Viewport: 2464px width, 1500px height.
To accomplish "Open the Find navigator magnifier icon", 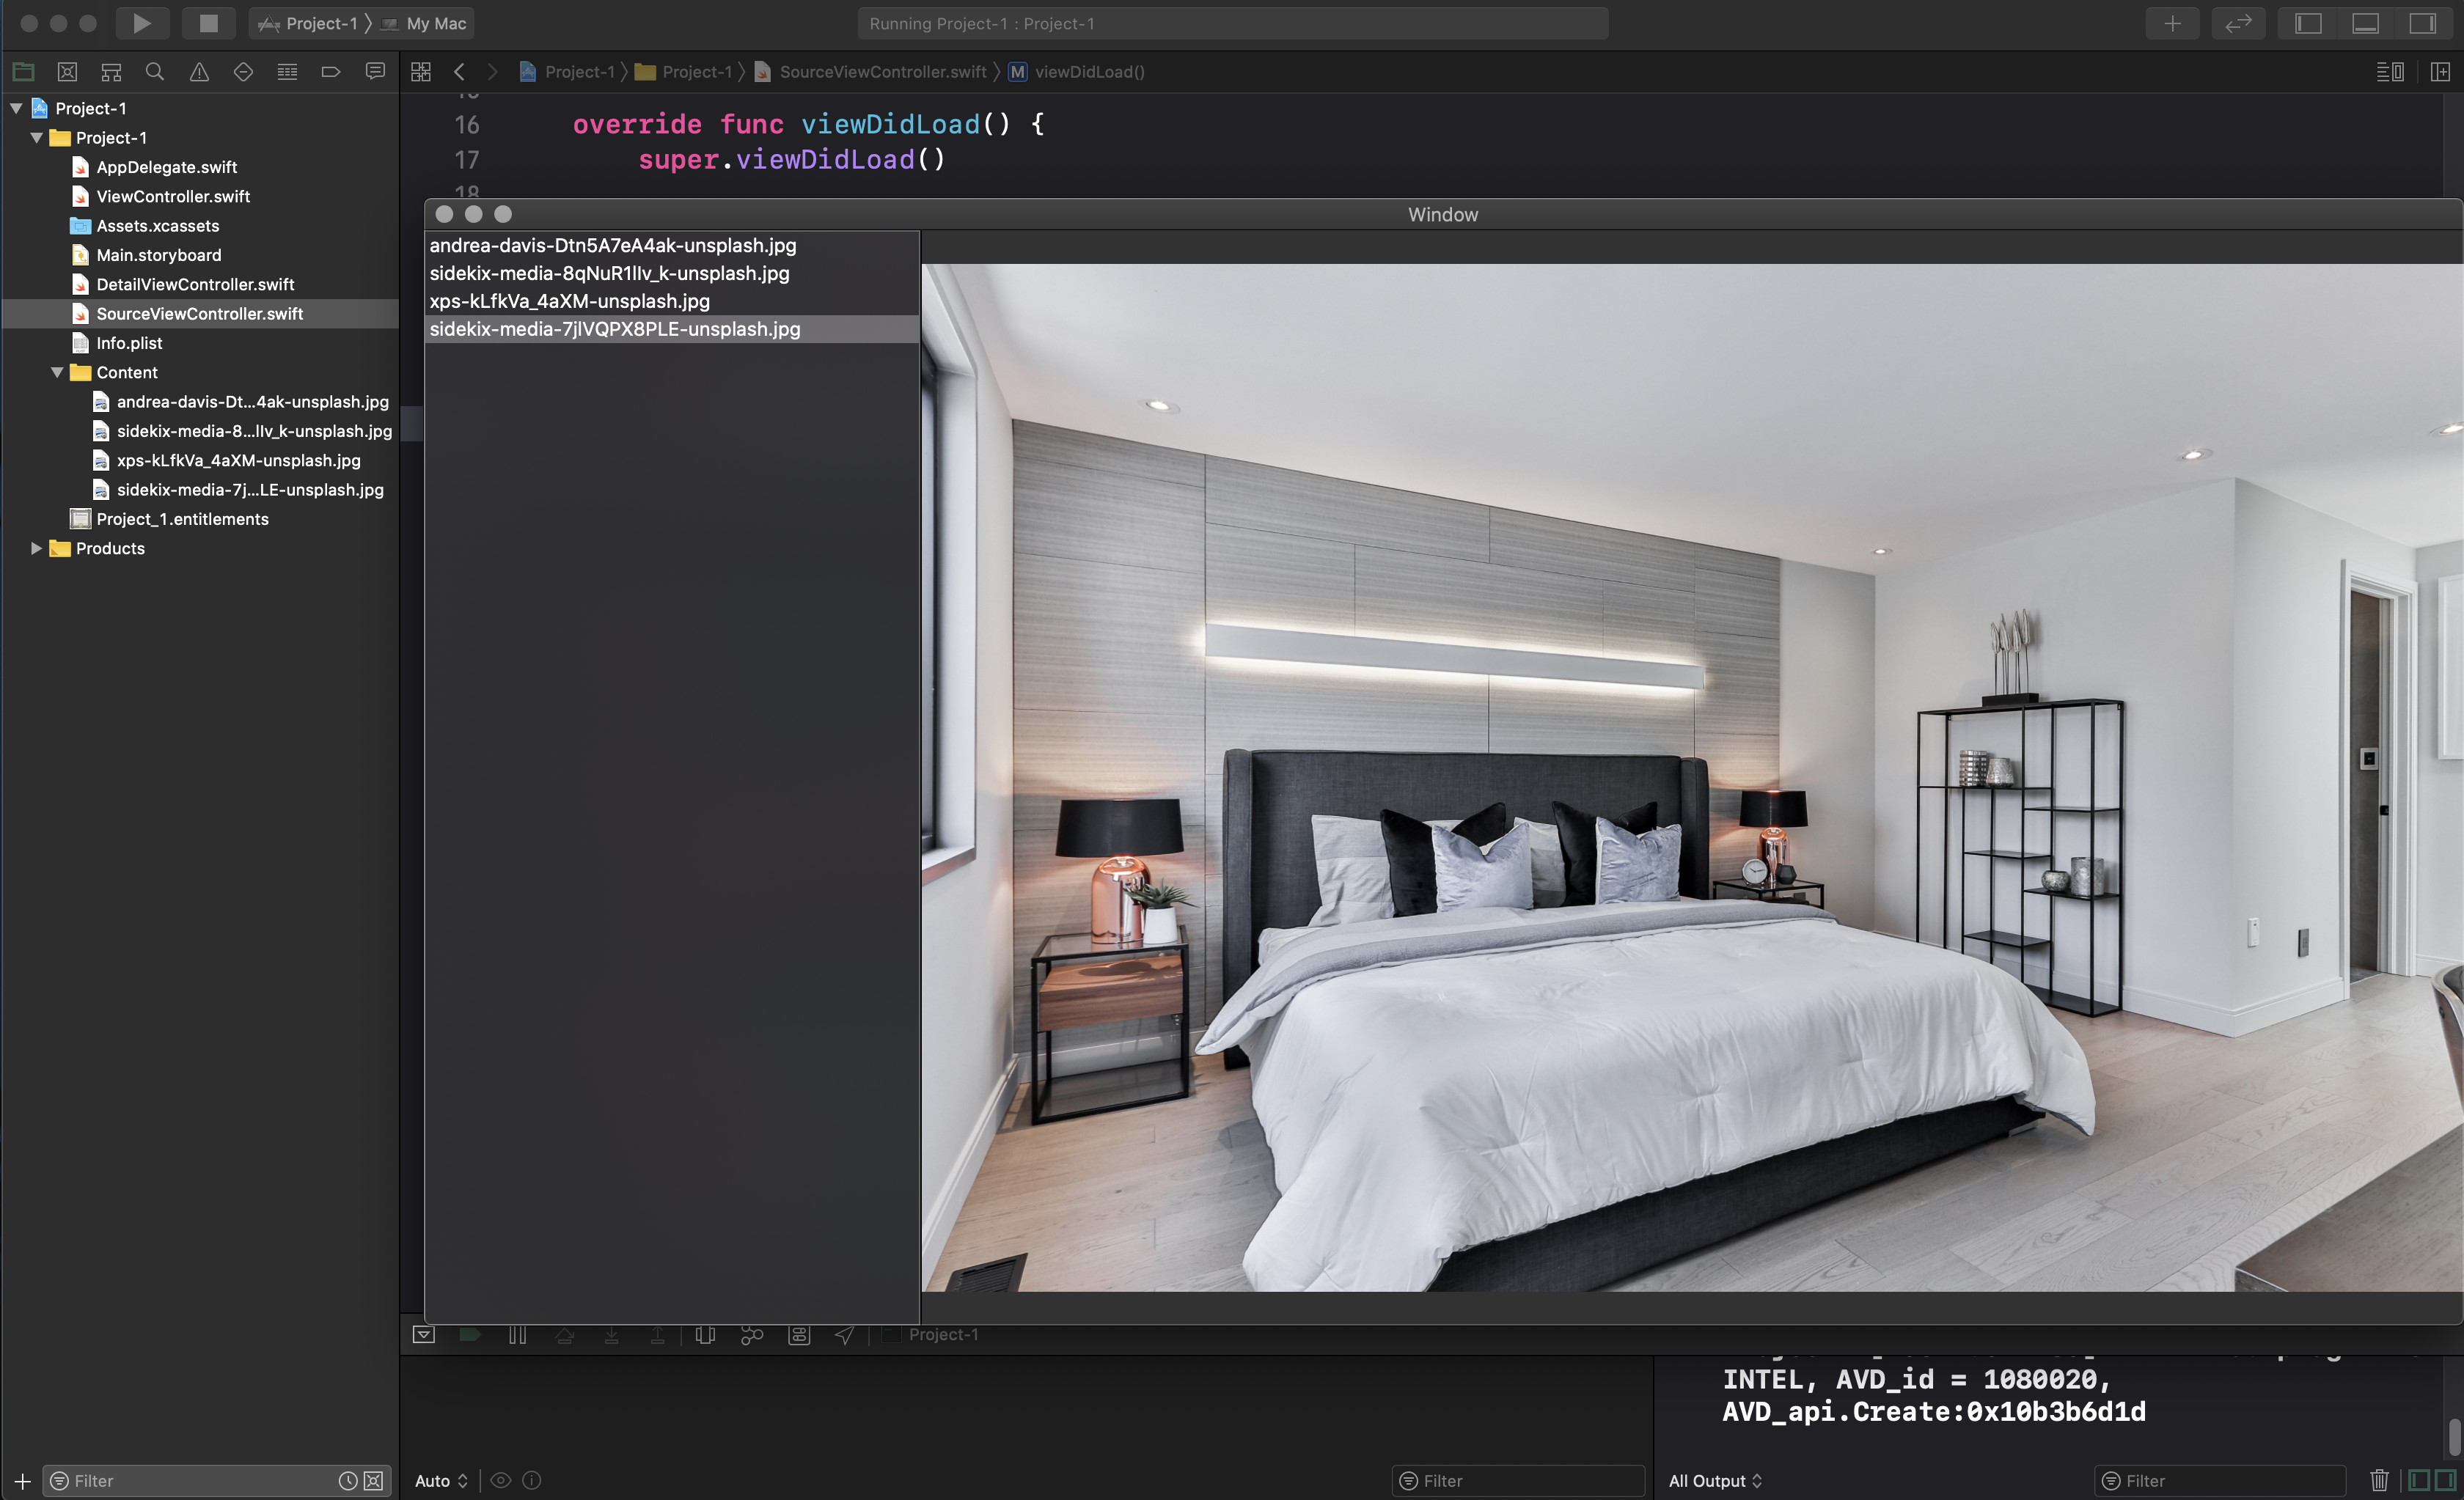I will [155, 72].
